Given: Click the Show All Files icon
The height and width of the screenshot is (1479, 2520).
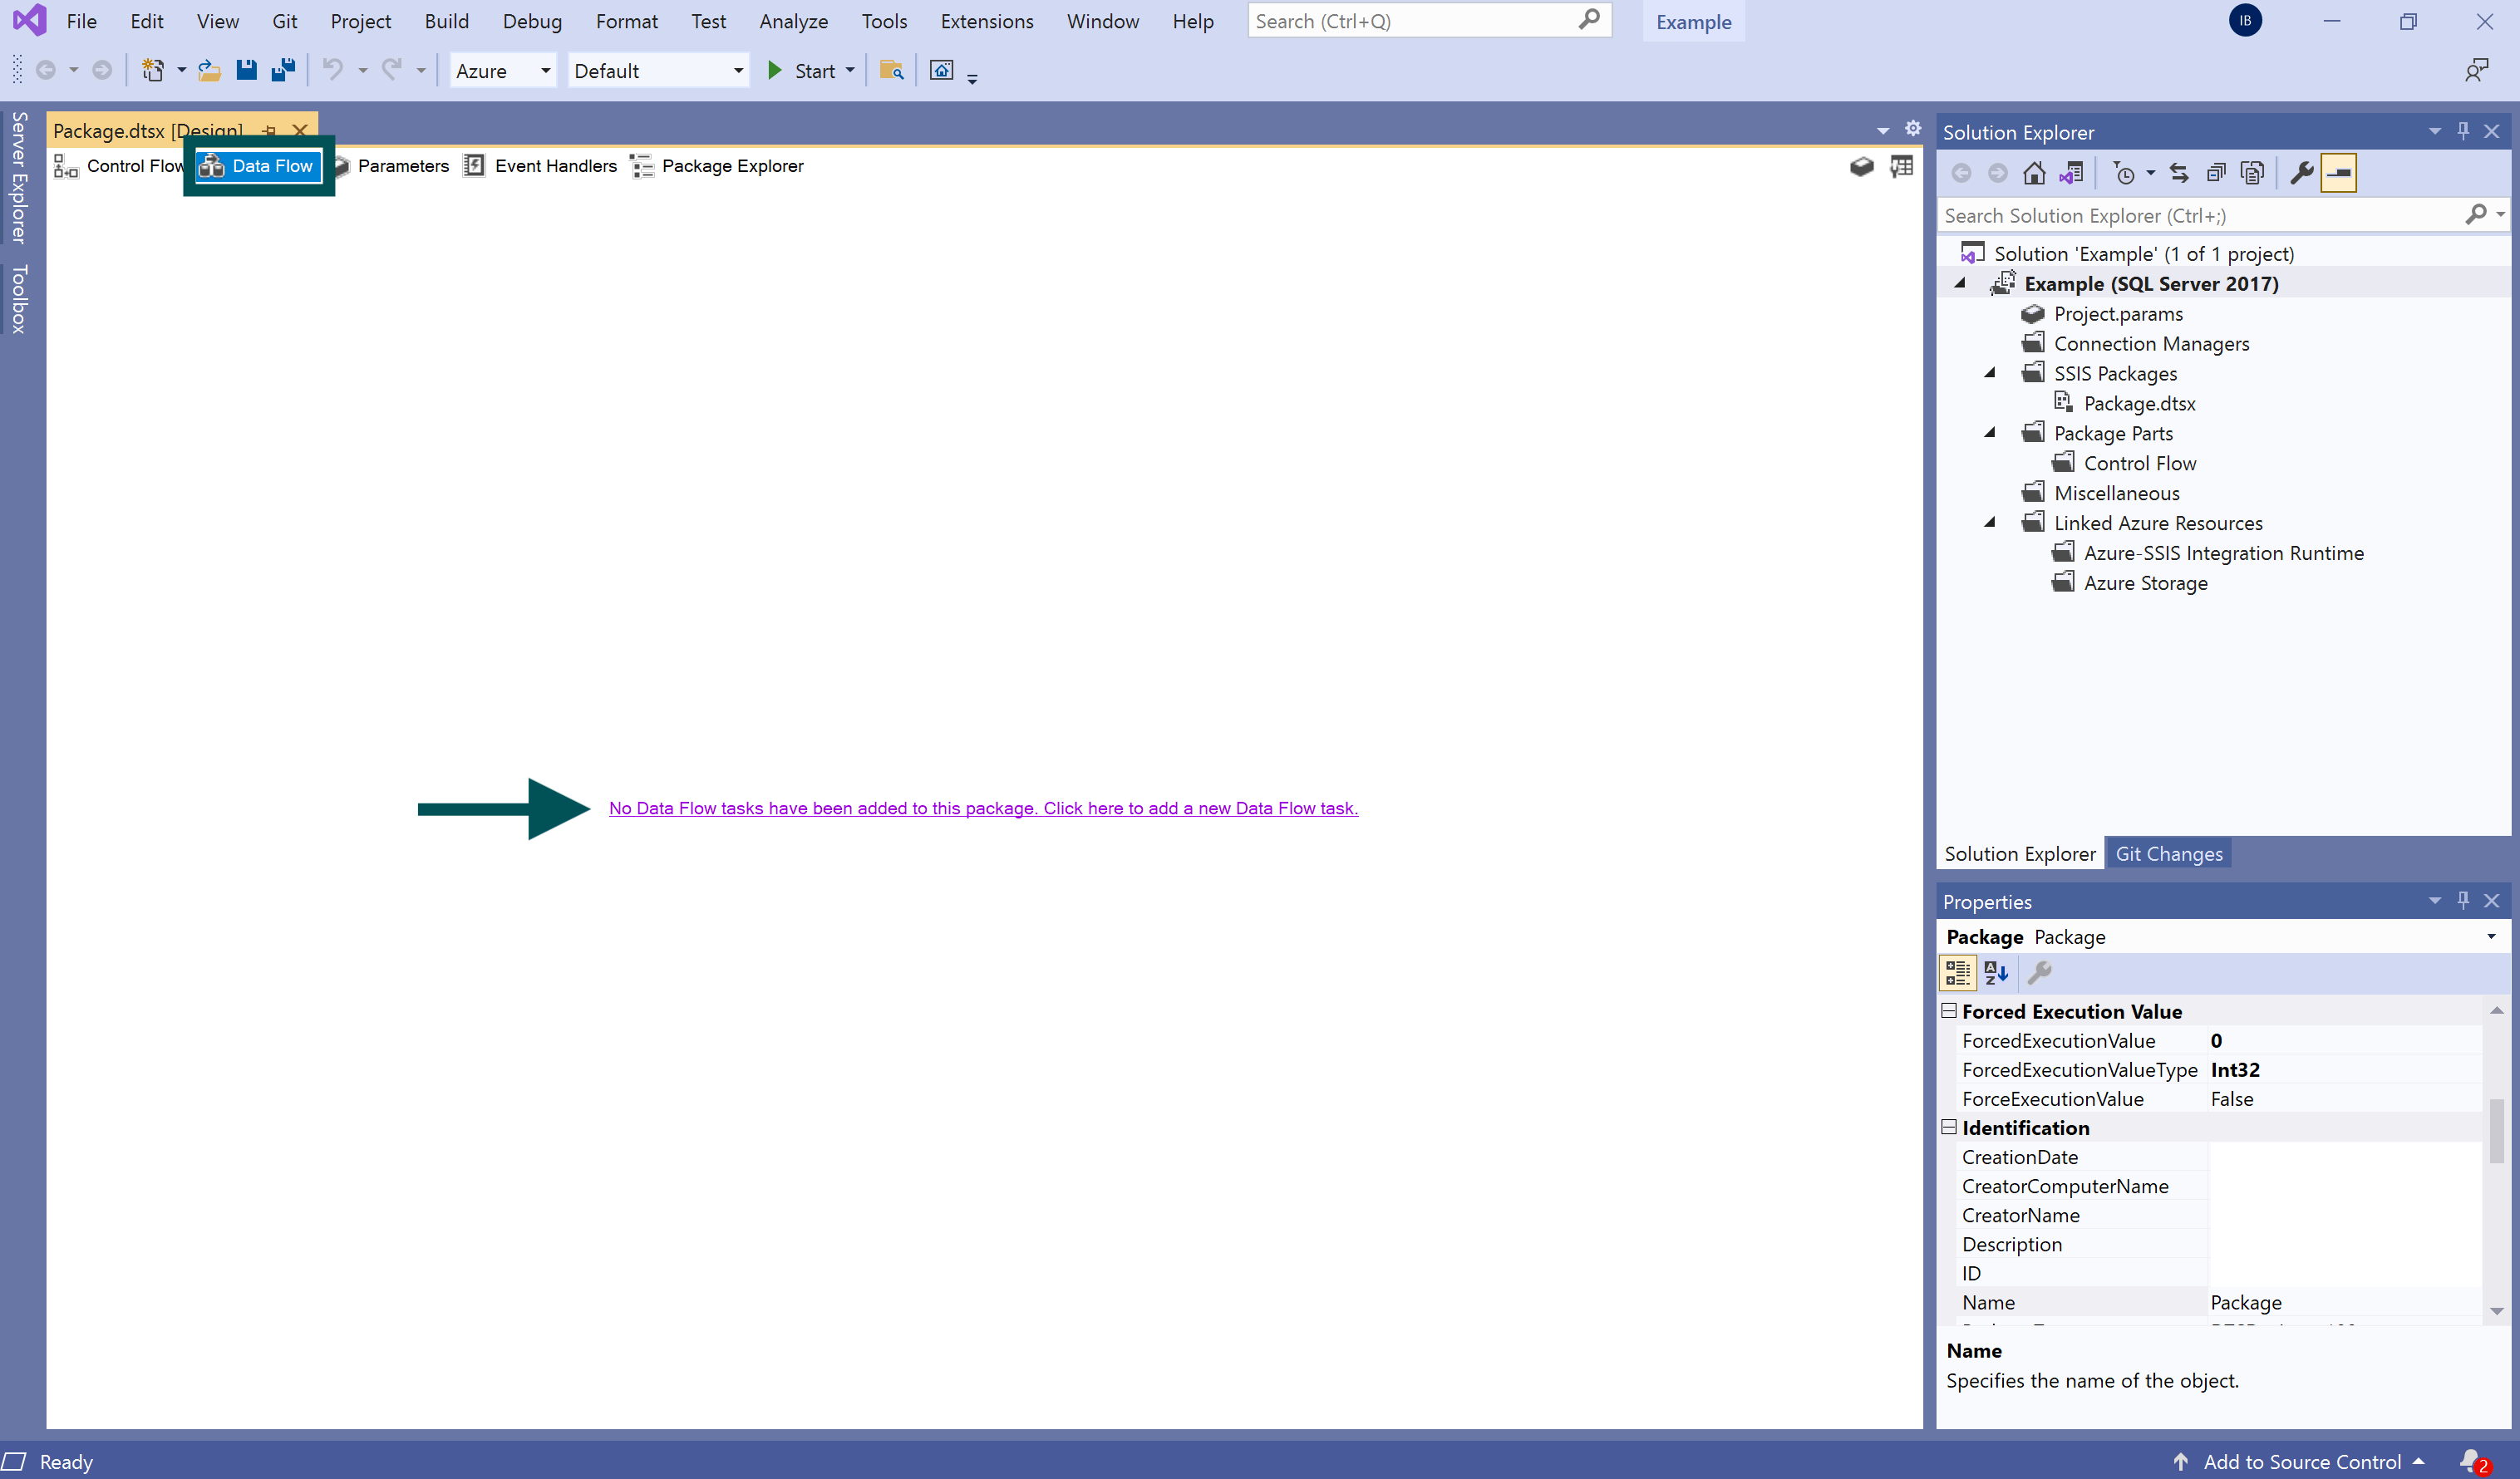Looking at the screenshot, I should coord(2252,173).
